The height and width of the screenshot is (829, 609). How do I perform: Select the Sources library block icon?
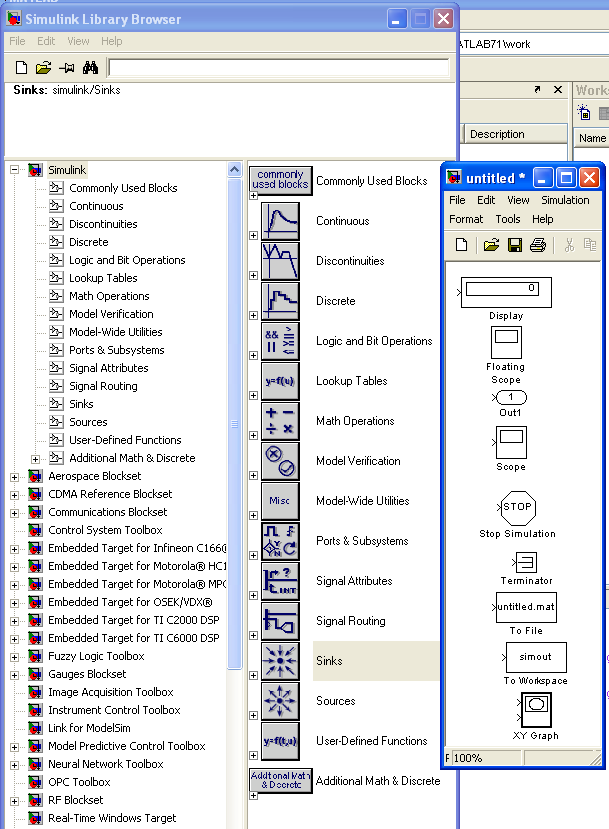pos(280,701)
